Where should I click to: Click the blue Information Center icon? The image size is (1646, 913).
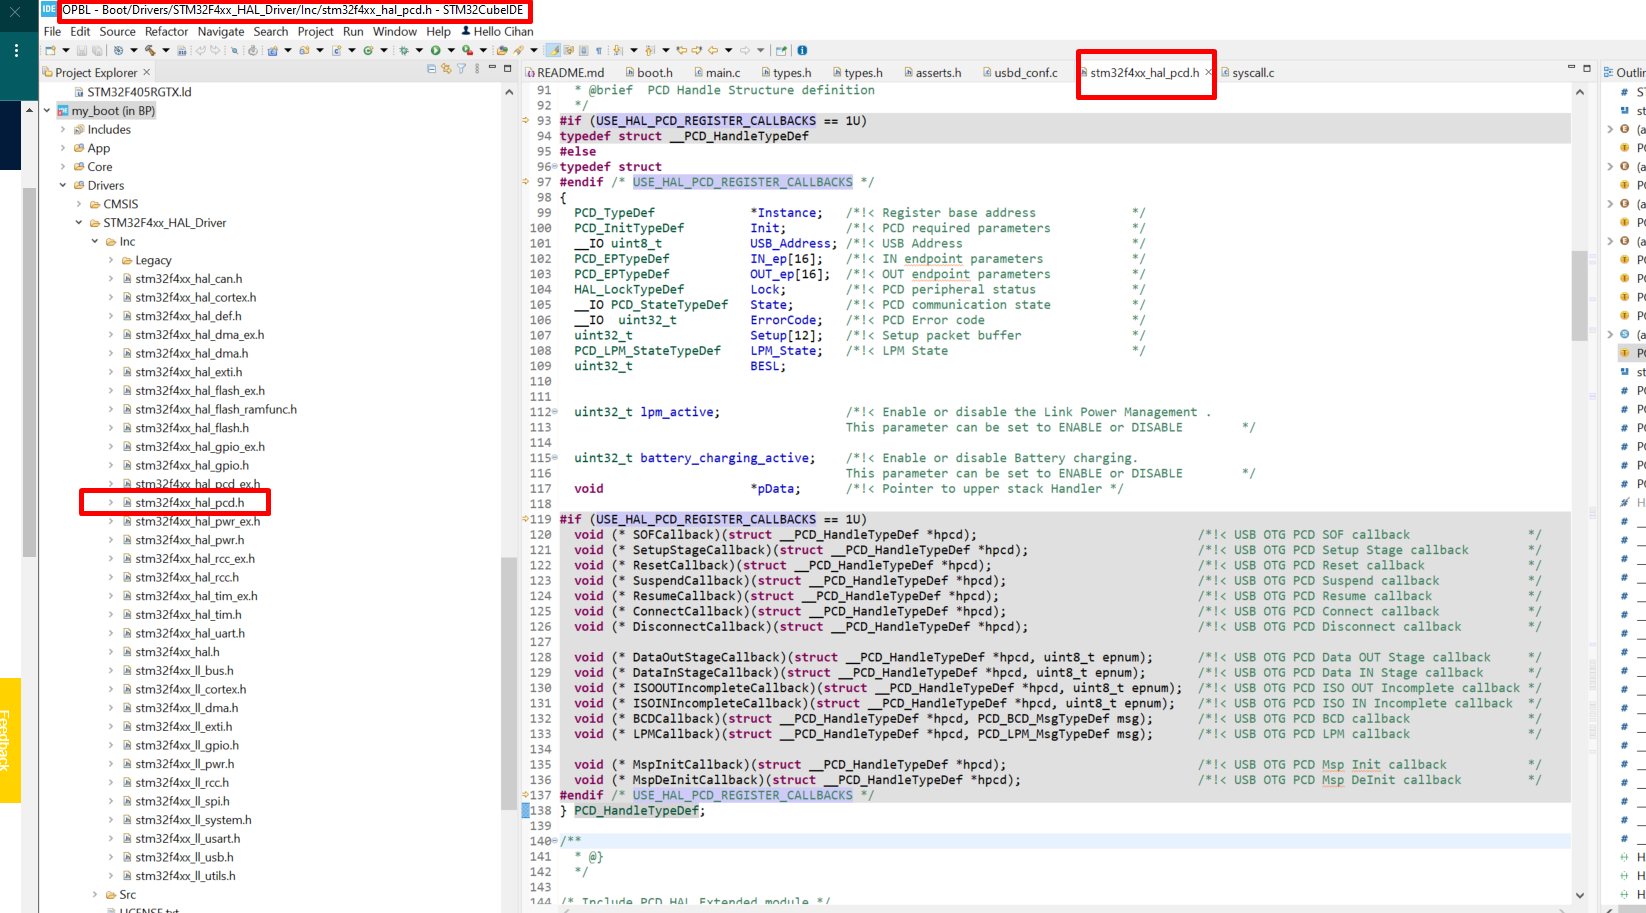point(802,50)
